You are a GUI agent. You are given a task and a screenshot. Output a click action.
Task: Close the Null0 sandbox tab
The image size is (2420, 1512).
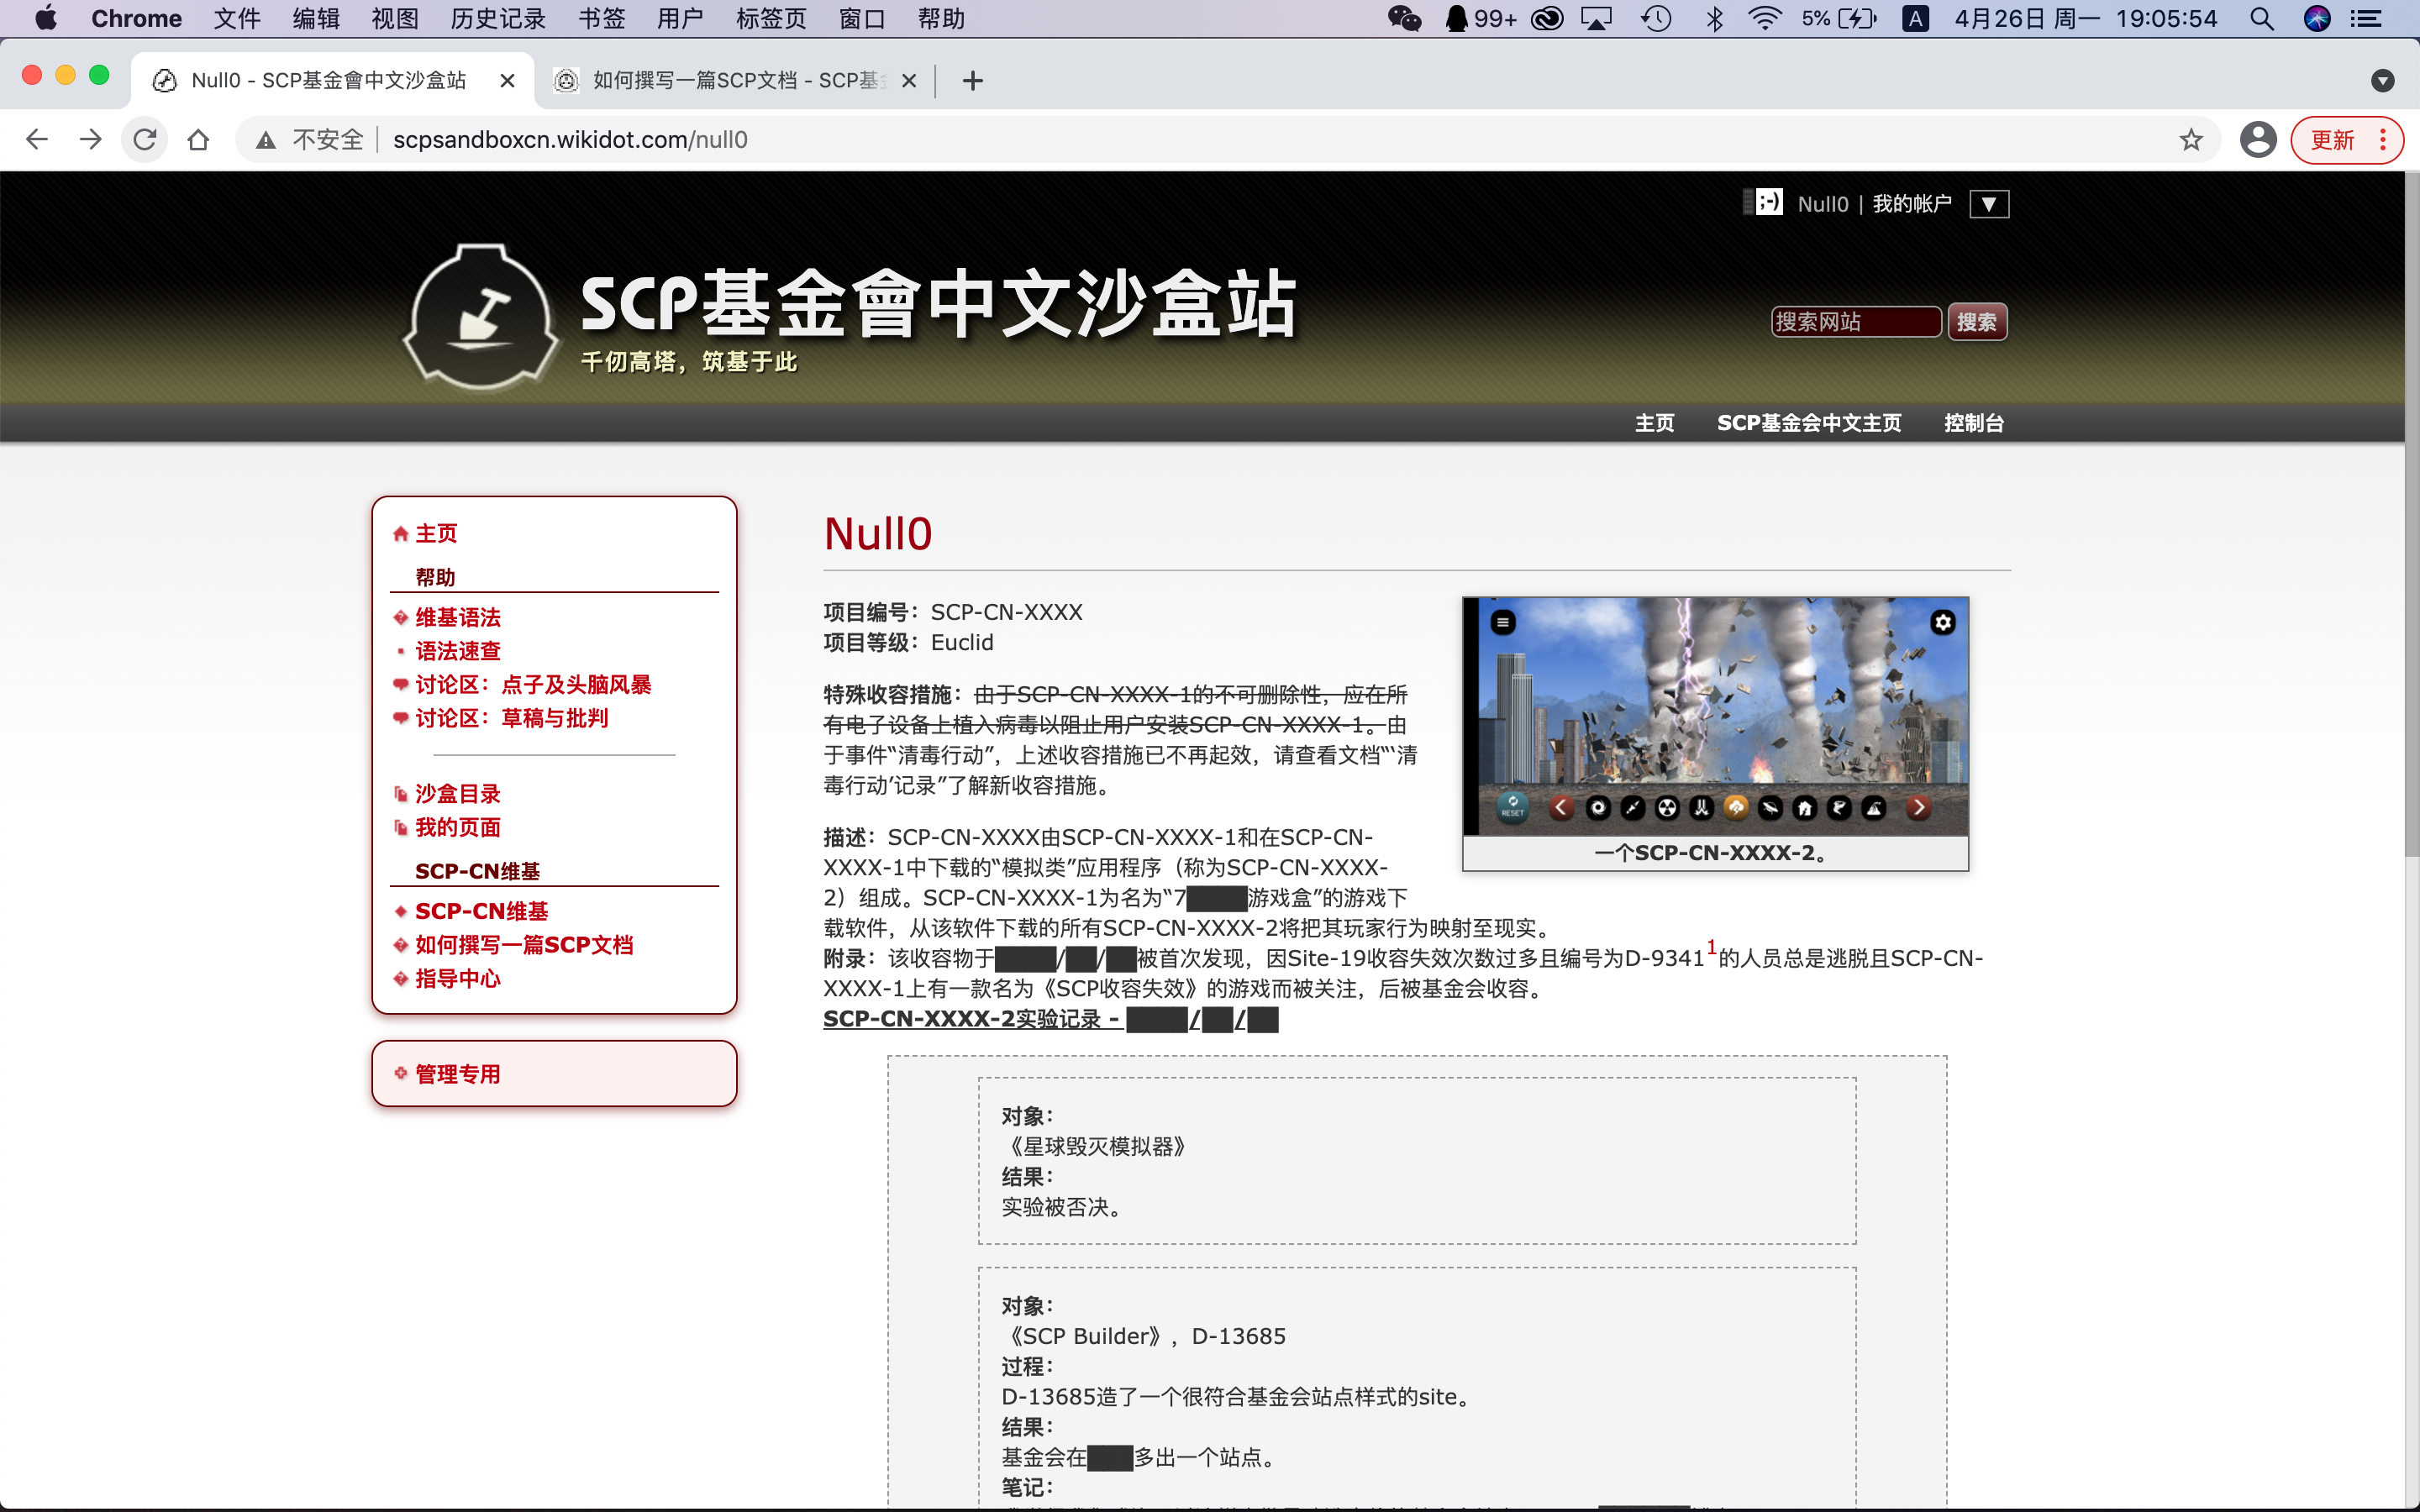(x=508, y=81)
